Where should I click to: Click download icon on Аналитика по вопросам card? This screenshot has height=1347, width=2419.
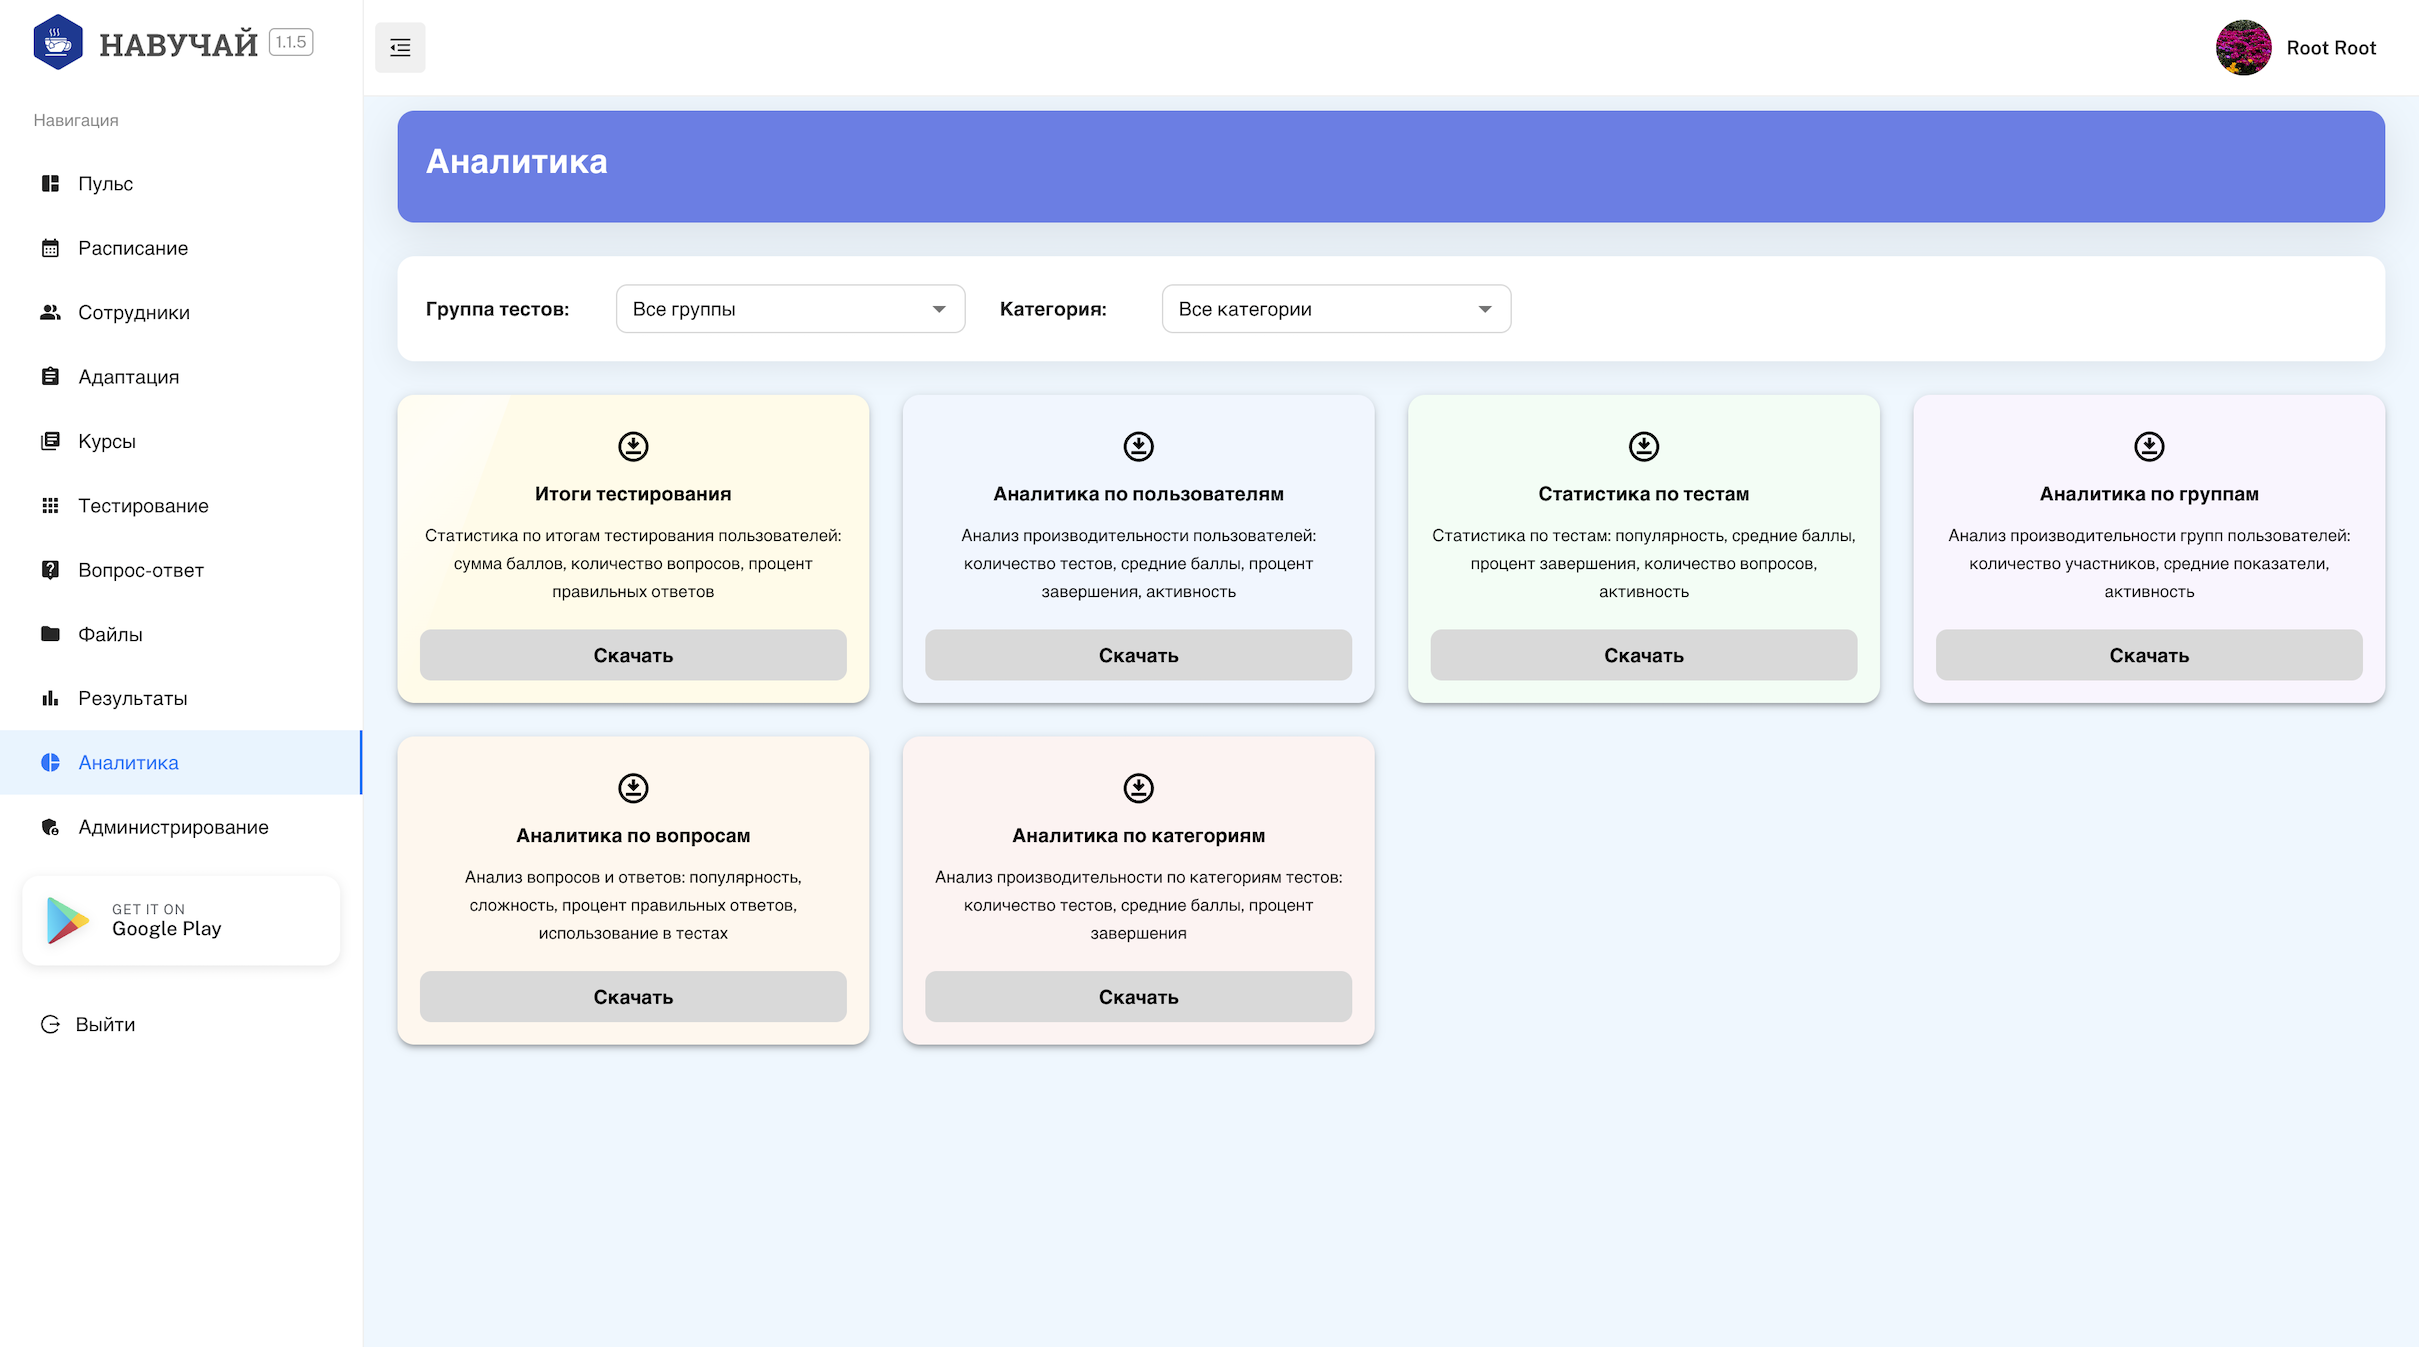coord(633,788)
